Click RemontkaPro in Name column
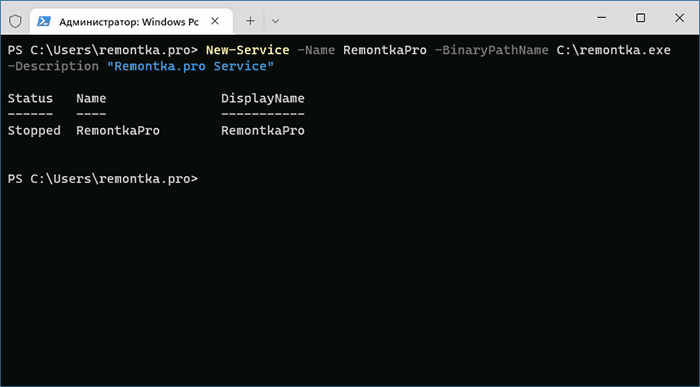The image size is (700, 387). click(x=118, y=130)
